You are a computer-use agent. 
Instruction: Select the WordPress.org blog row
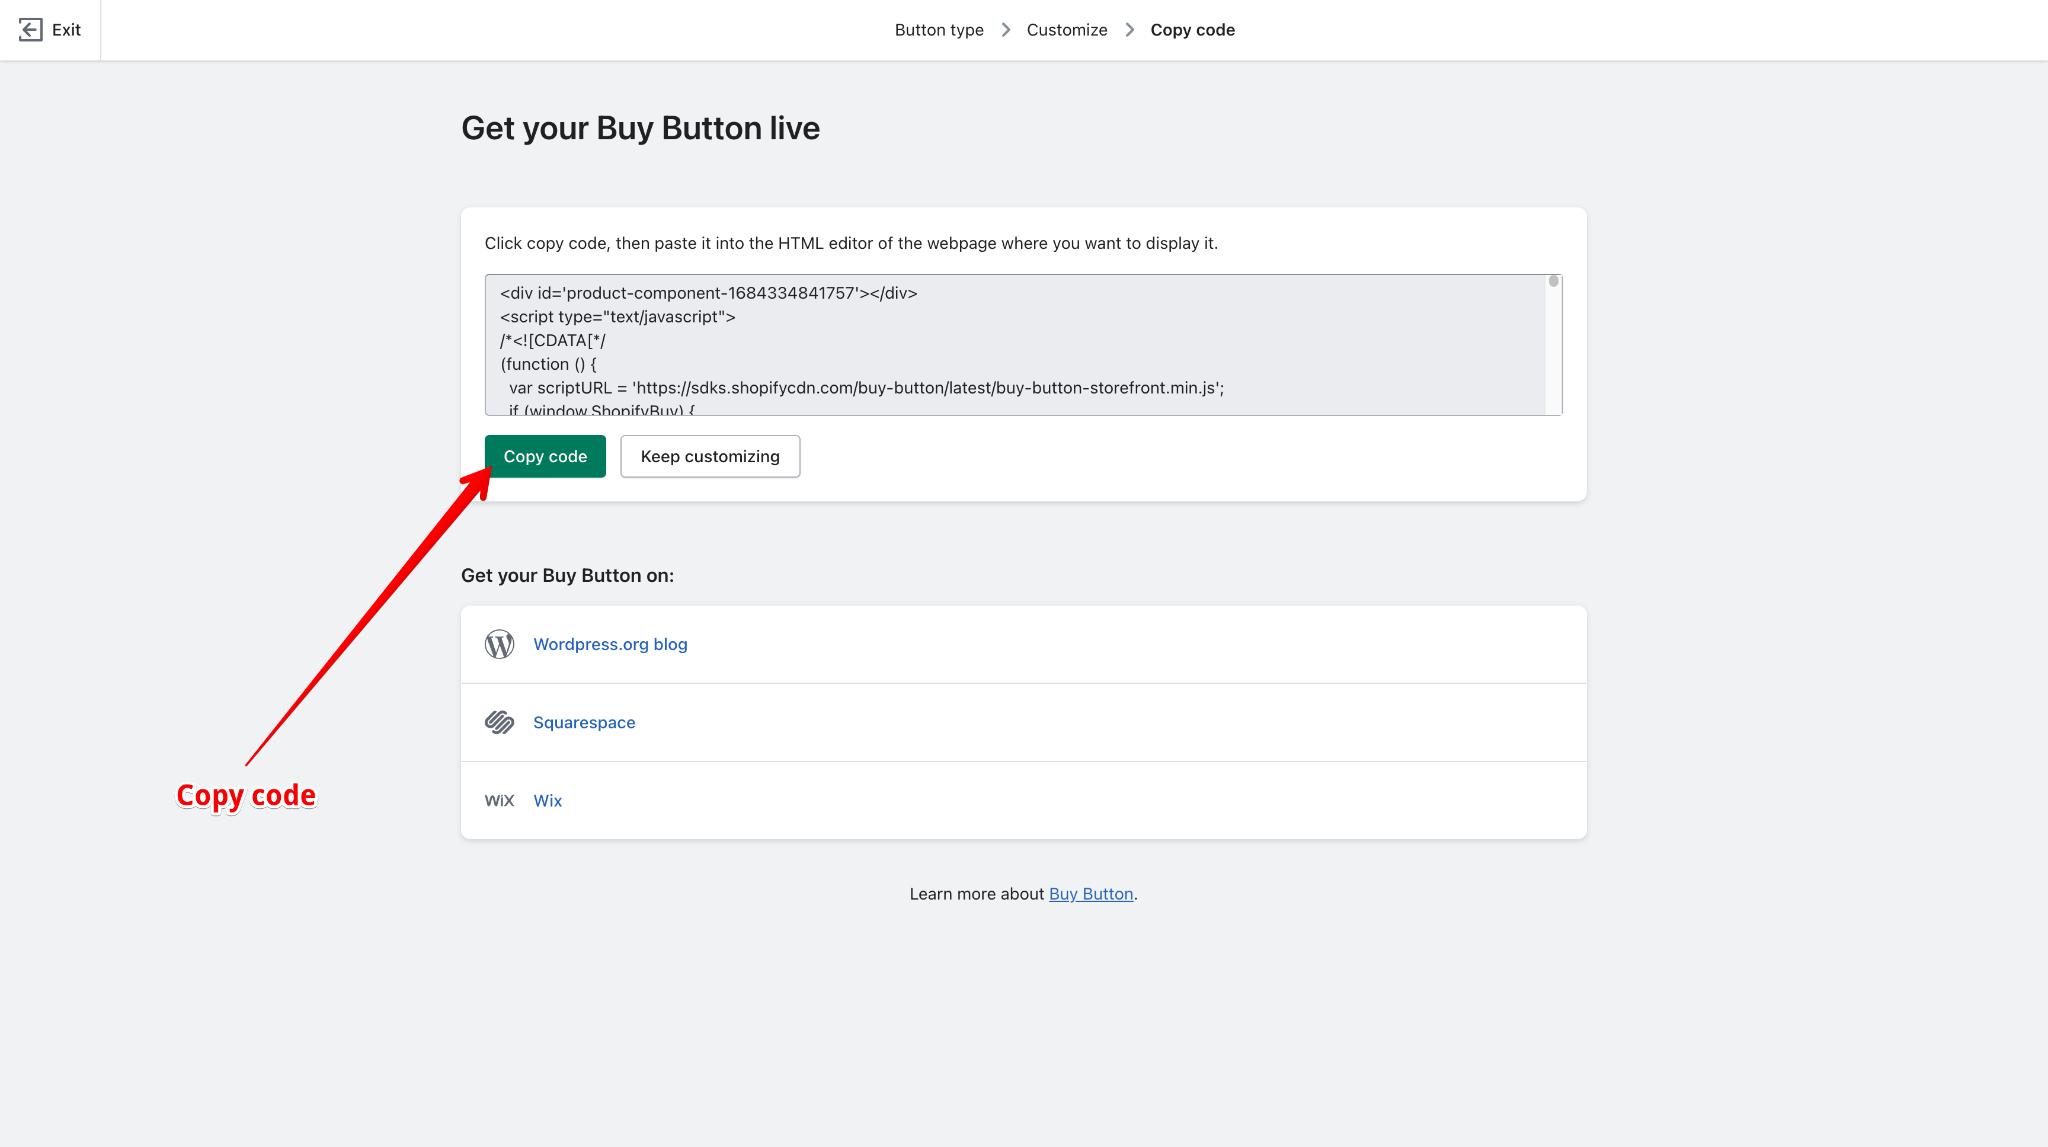(1022, 644)
